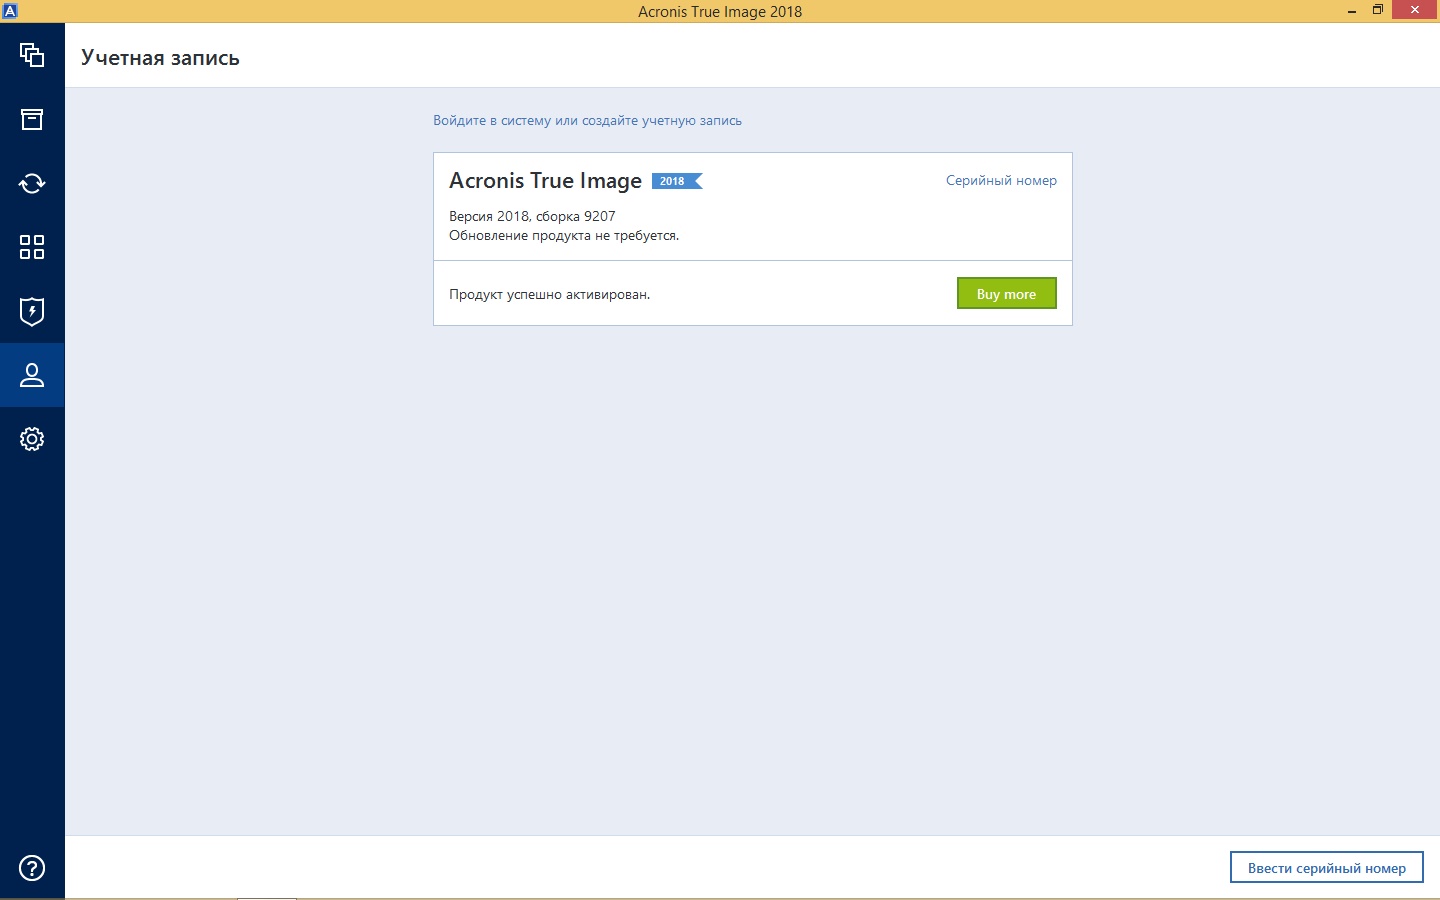The width and height of the screenshot is (1440, 900).
Task: Follow the 'Войдите в систему' sign-in link
Action: pos(490,121)
